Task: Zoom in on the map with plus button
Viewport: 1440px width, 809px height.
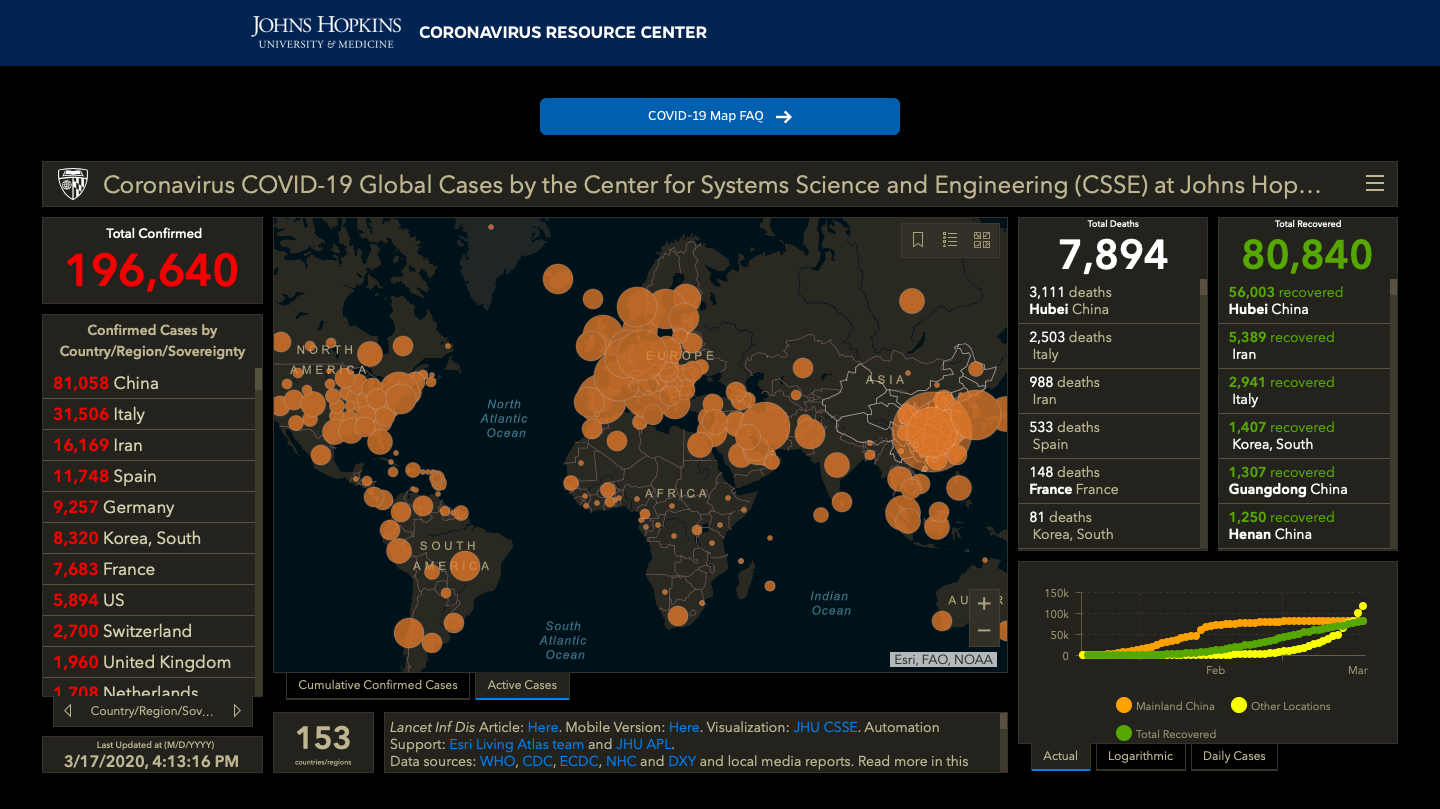Action: [x=984, y=603]
